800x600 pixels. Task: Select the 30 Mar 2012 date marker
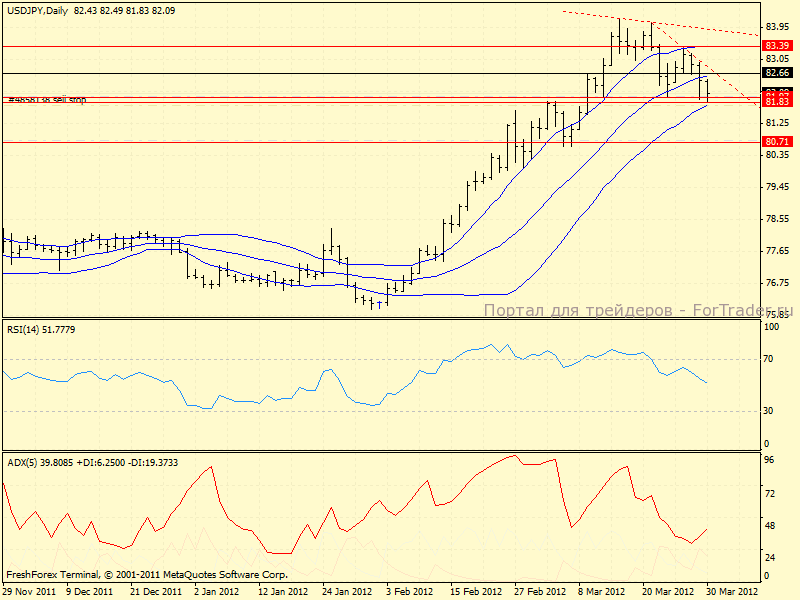point(732,592)
